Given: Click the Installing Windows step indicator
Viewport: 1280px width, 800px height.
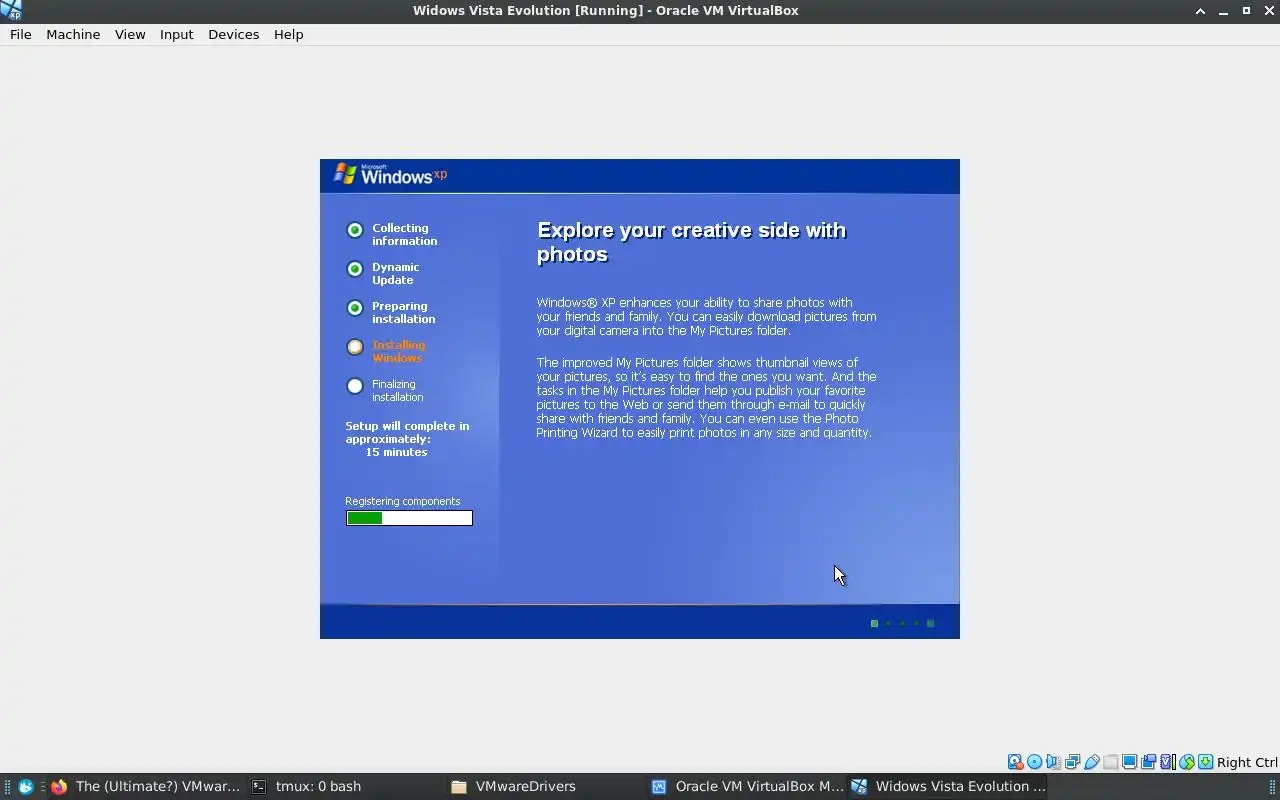Looking at the screenshot, I should (355, 347).
